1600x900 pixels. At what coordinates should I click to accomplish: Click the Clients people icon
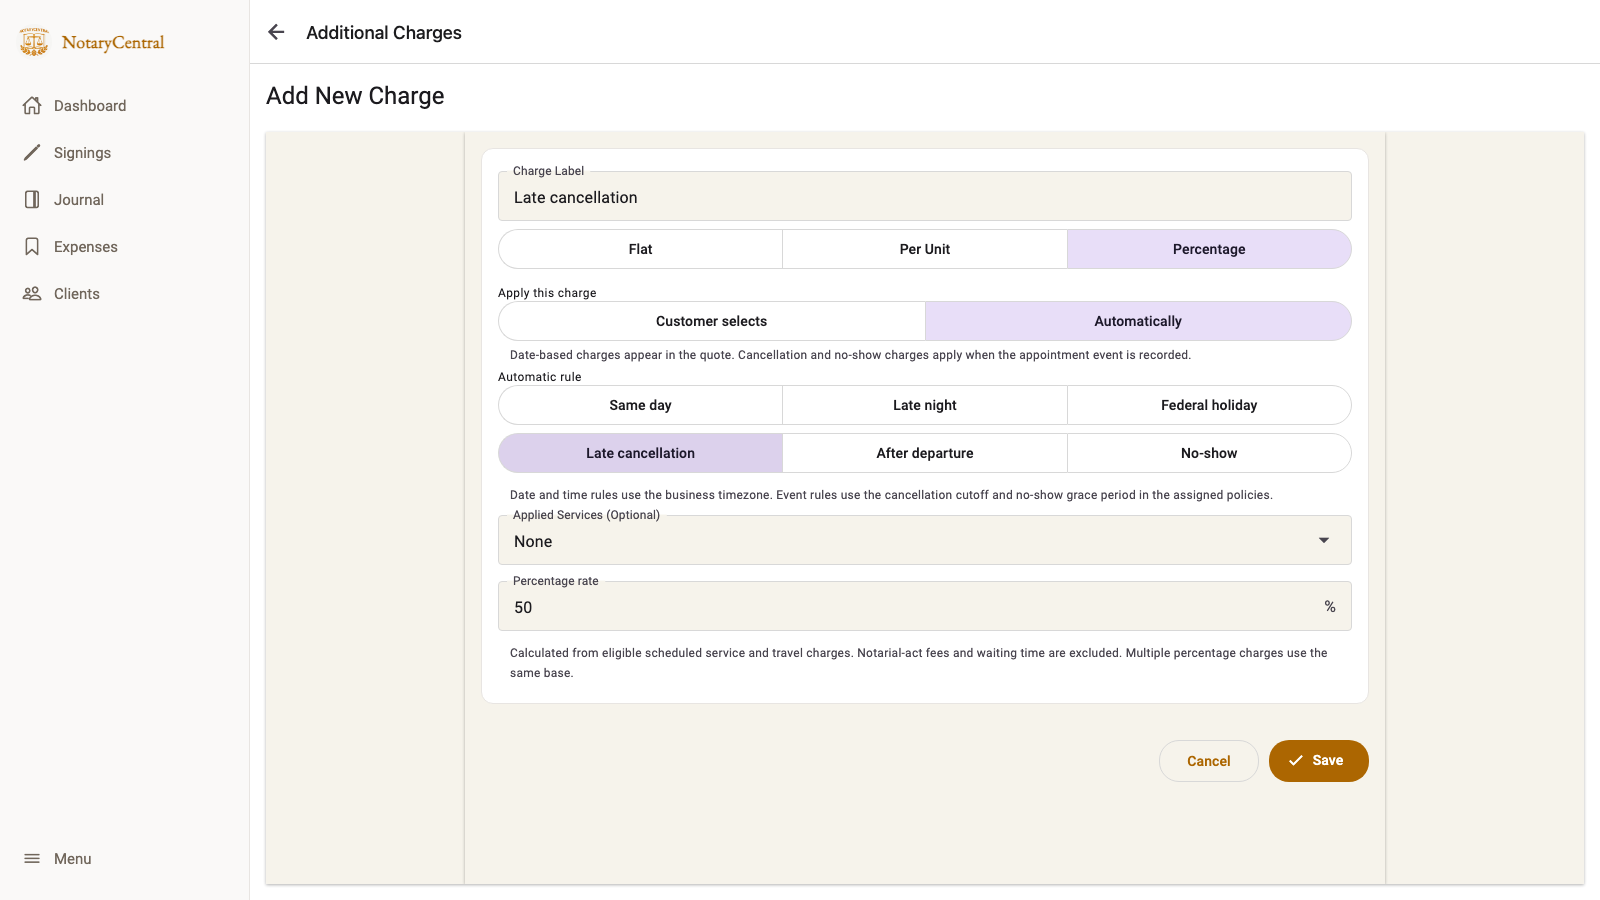click(x=32, y=293)
